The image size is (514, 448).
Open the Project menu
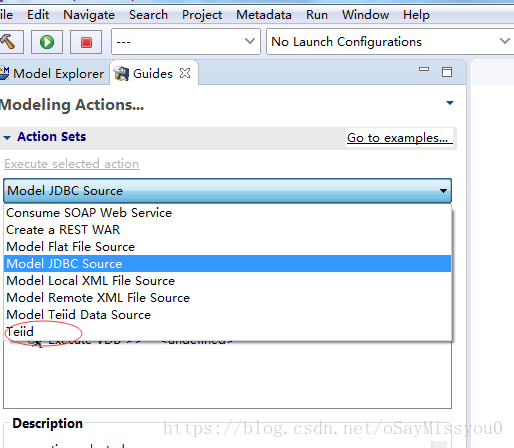click(x=202, y=15)
